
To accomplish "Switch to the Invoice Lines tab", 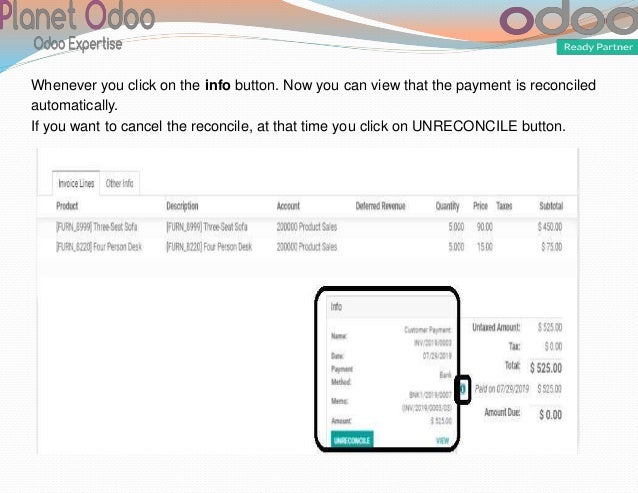I will pos(76,183).
